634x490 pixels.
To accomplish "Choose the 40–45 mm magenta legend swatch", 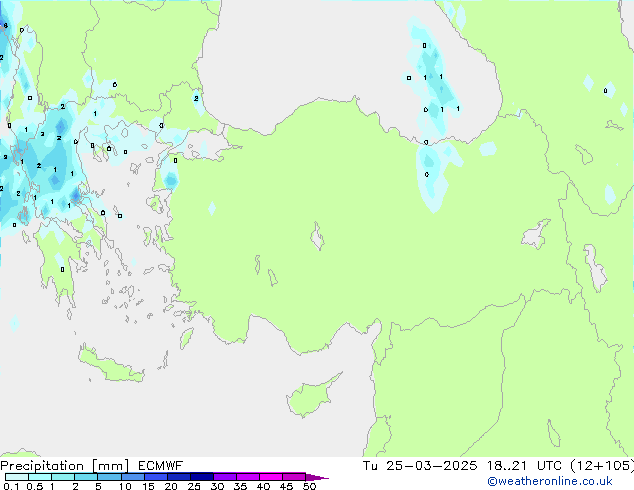I will point(271,477).
